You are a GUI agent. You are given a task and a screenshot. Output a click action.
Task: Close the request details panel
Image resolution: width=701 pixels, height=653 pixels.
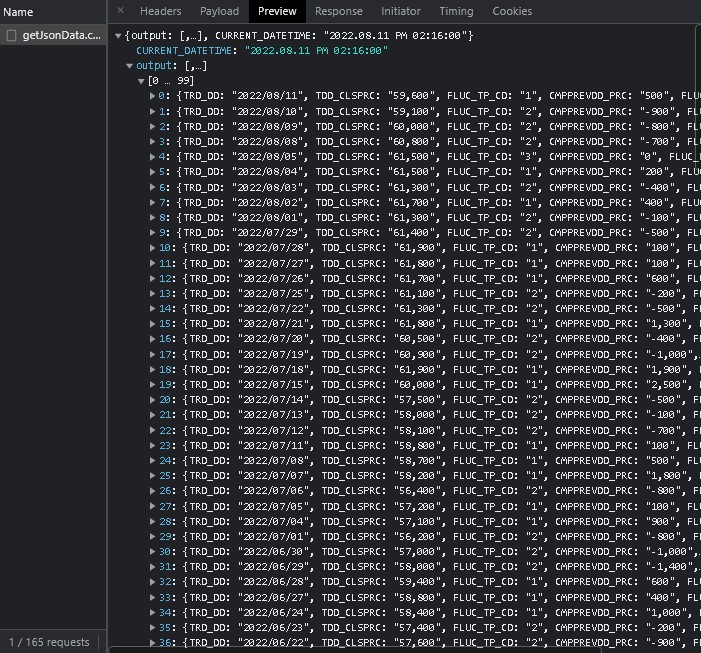coord(120,11)
